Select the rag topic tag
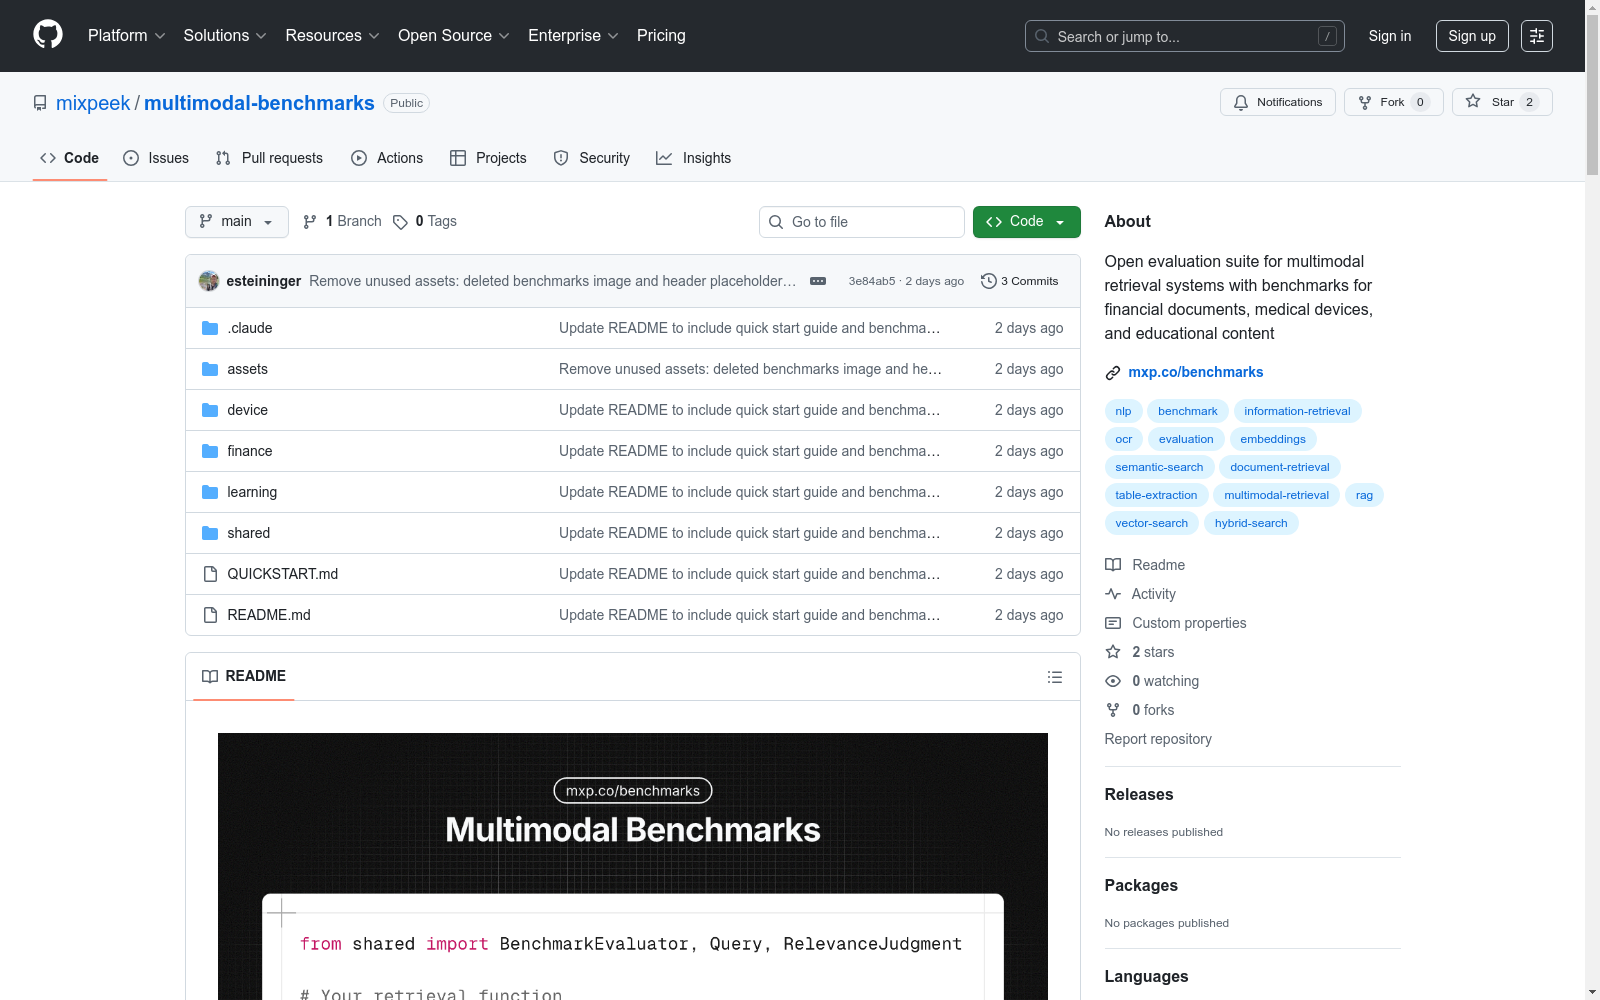The width and height of the screenshot is (1600, 1000). [1364, 495]
